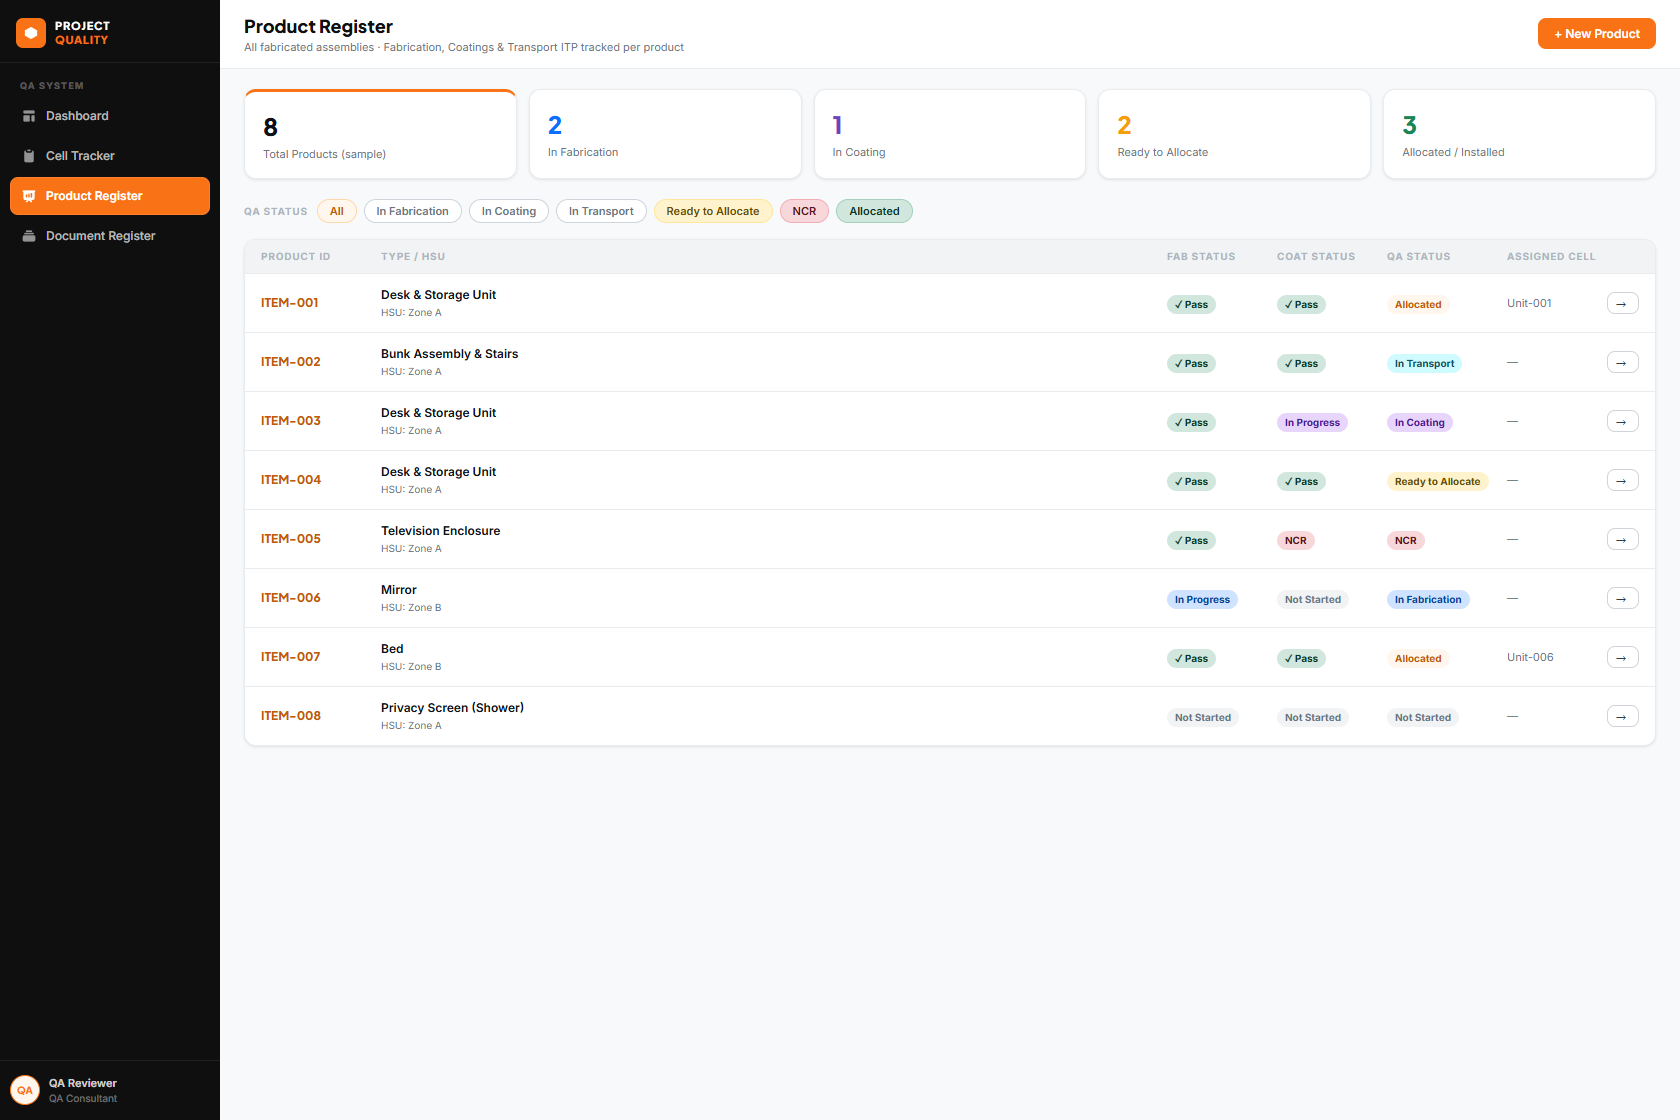This screenshot has height=1120, width=1680.
Task: Select the In Fabrication summary card
Action: pyautogui.click(x=665, y=134)
